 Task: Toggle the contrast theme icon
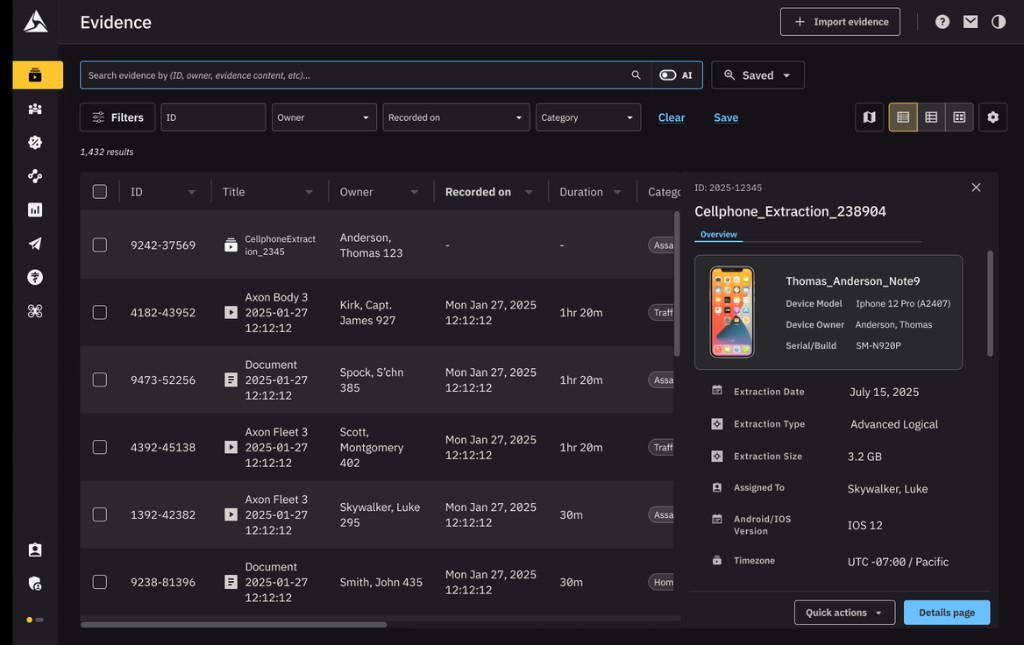pyautogui.click(x=998, y=22)
